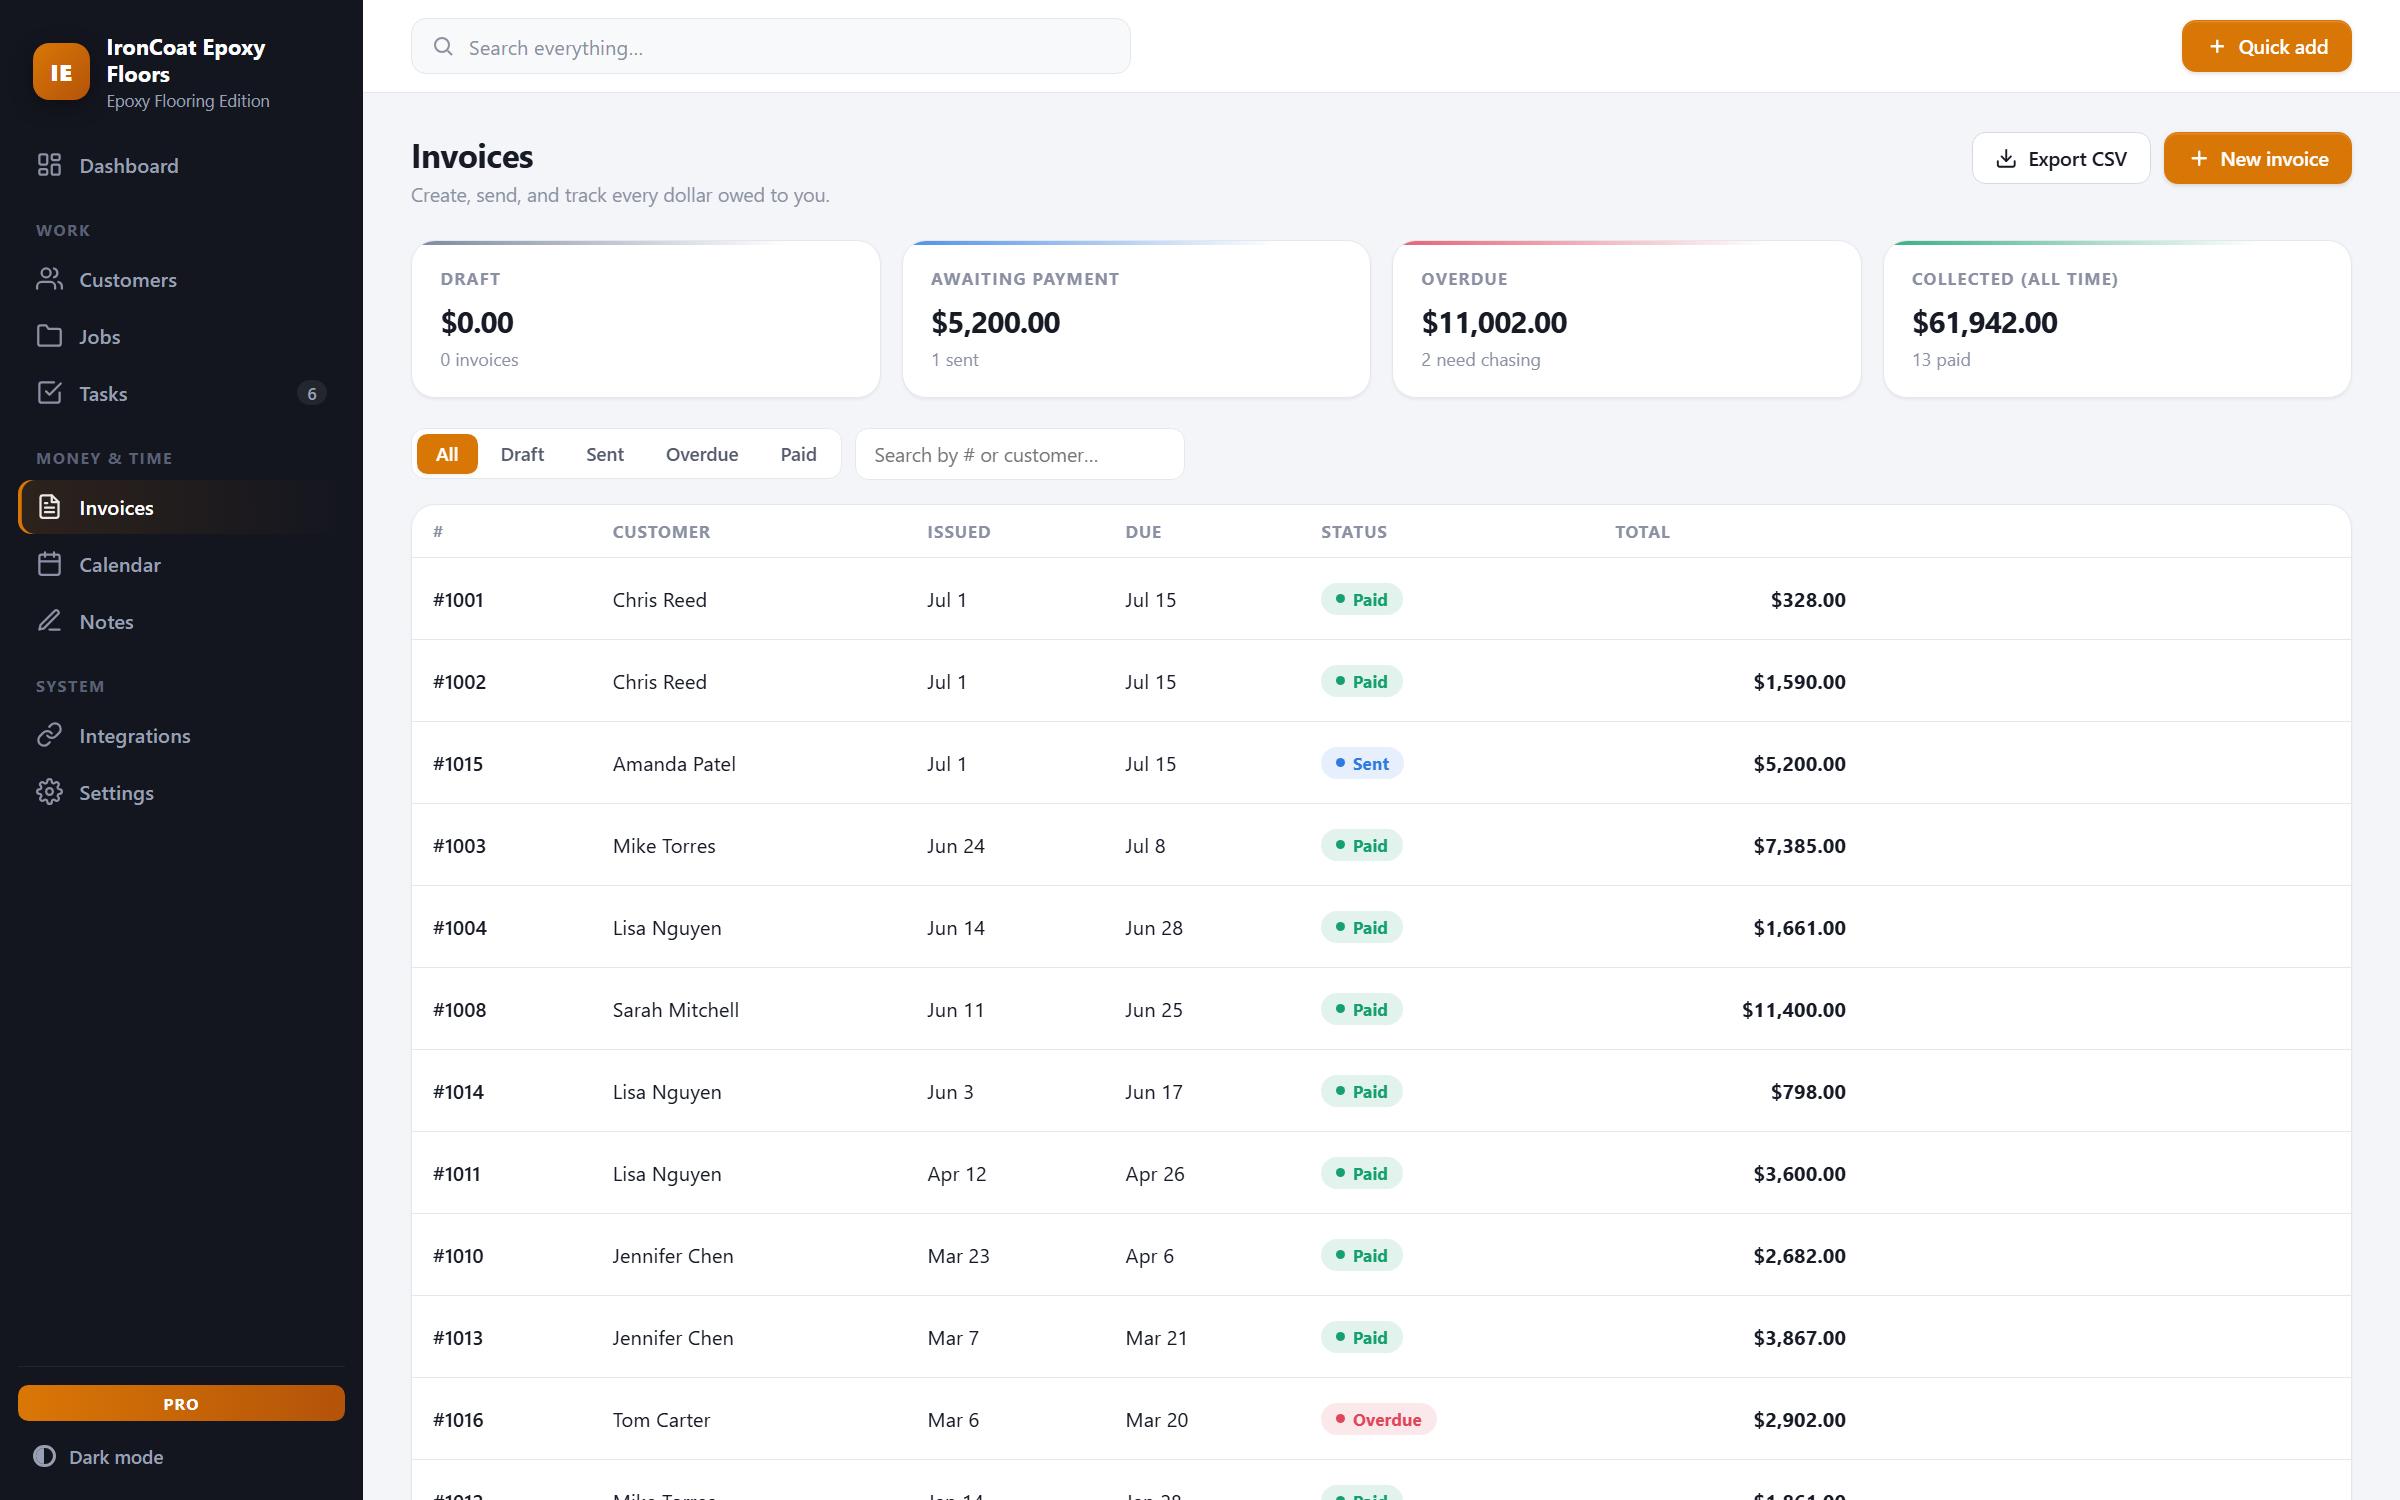
Task: Click the $11,400.00 invoice total
Action: 1793,1009
